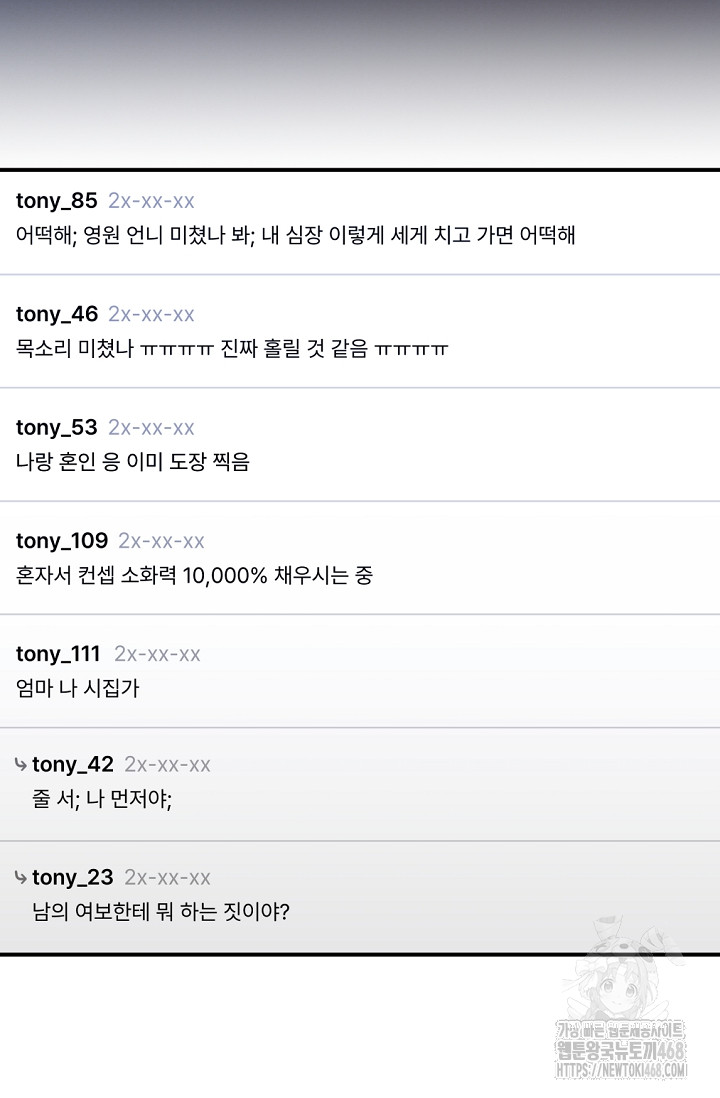Open the tony_85 username link
The height and width of the screenshot is (1098, 720).
[57, 201]
